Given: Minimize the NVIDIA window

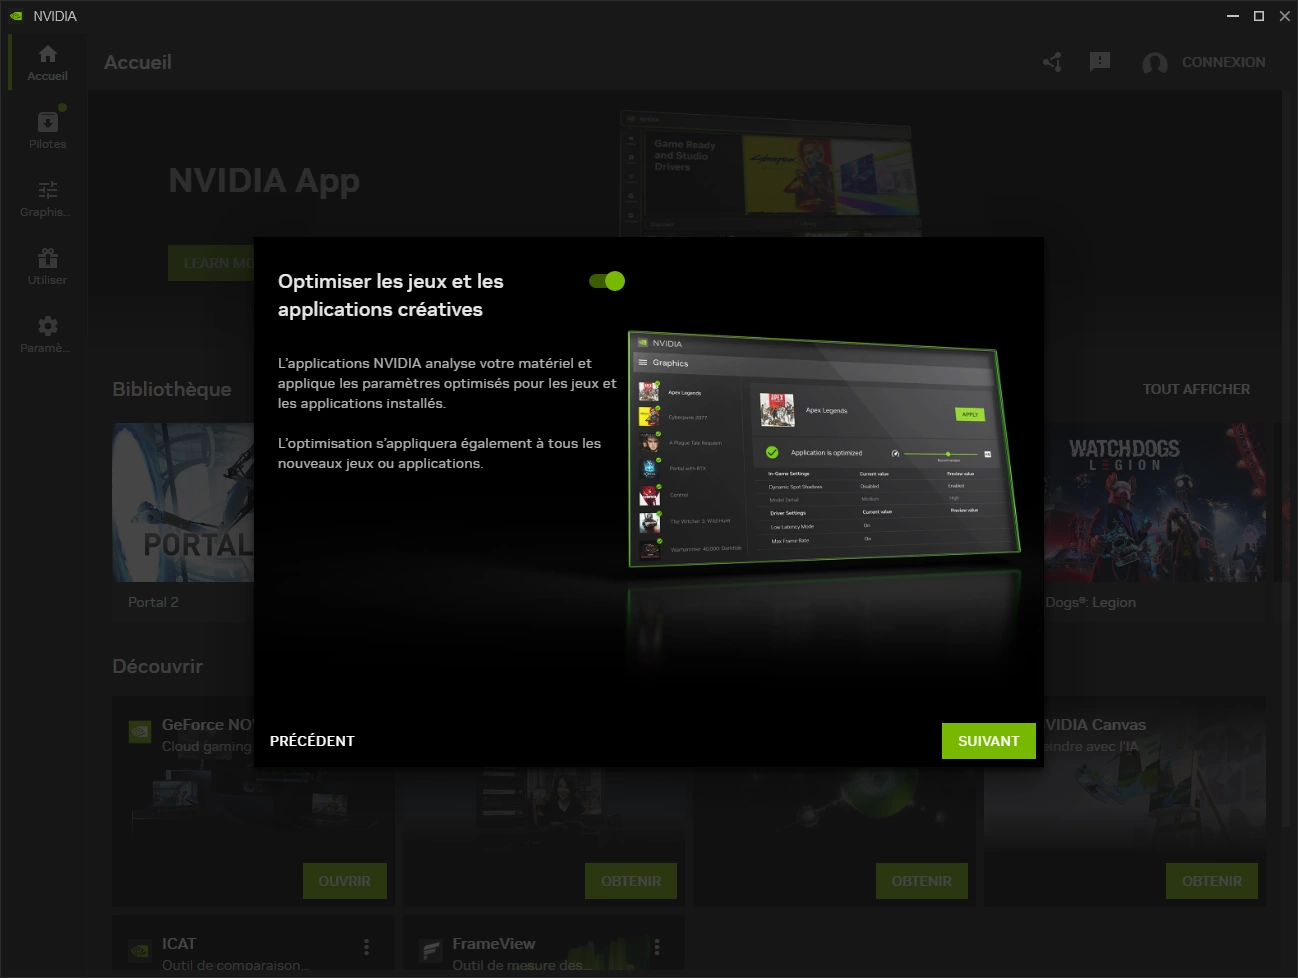Looking at the screenshot, I should (x=1233, y=16).
